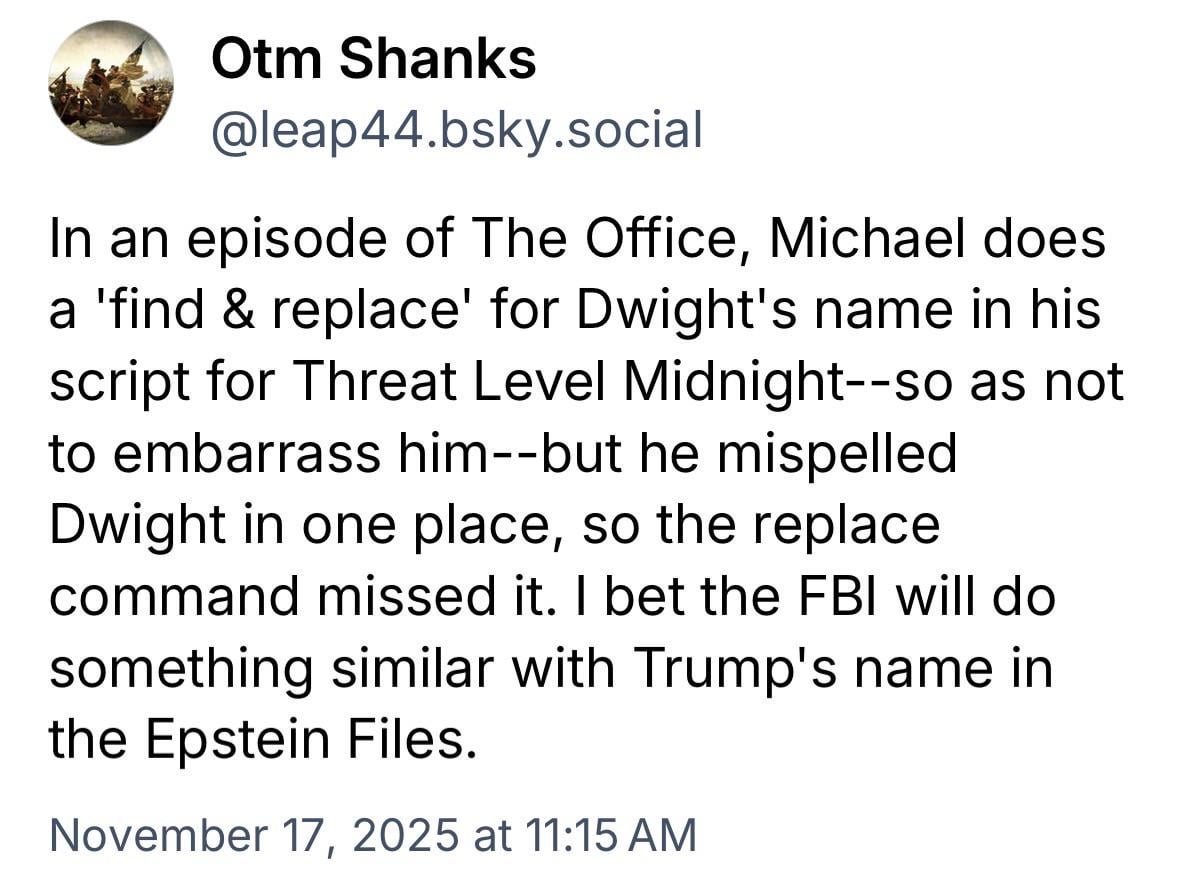Click the word "embarrass" in post

tap(237, 456)
